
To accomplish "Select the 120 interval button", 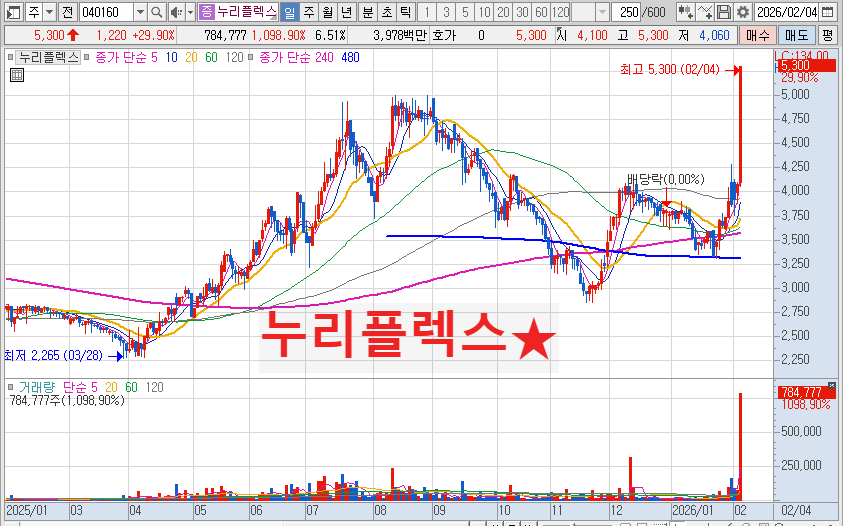I will point(561,12).
